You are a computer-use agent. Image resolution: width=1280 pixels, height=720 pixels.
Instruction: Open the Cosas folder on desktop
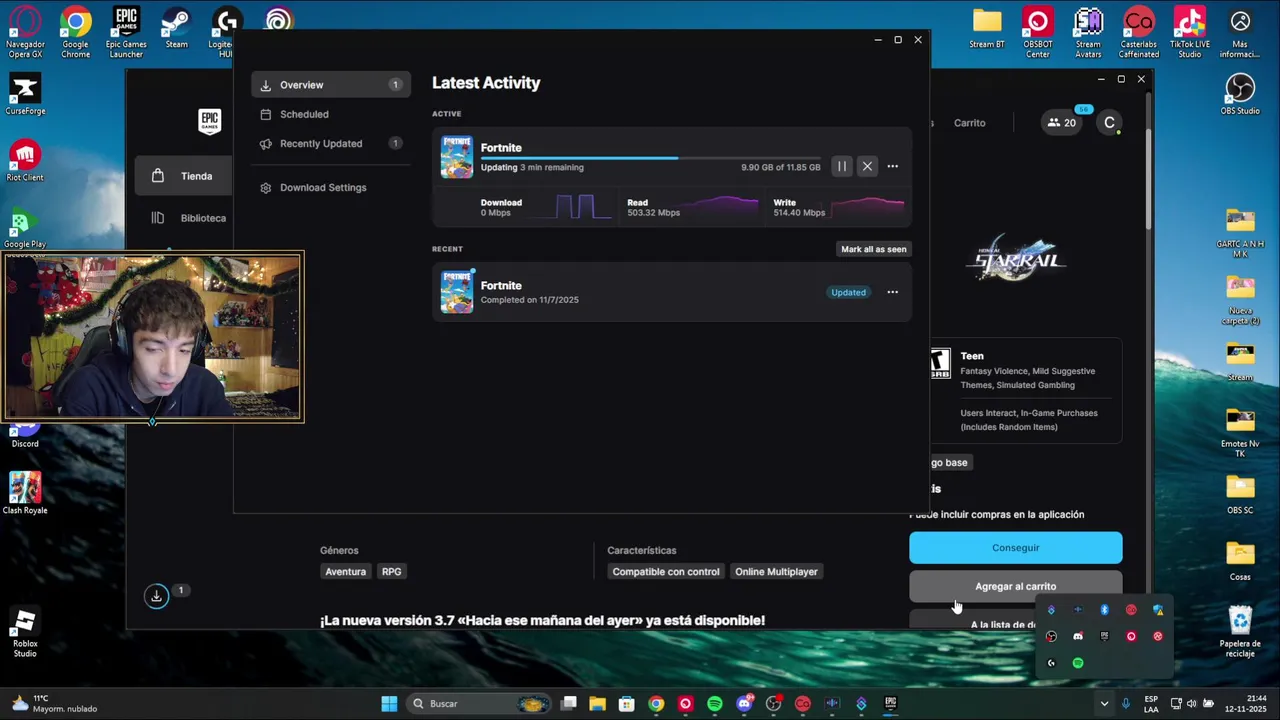coord(1240,561)
